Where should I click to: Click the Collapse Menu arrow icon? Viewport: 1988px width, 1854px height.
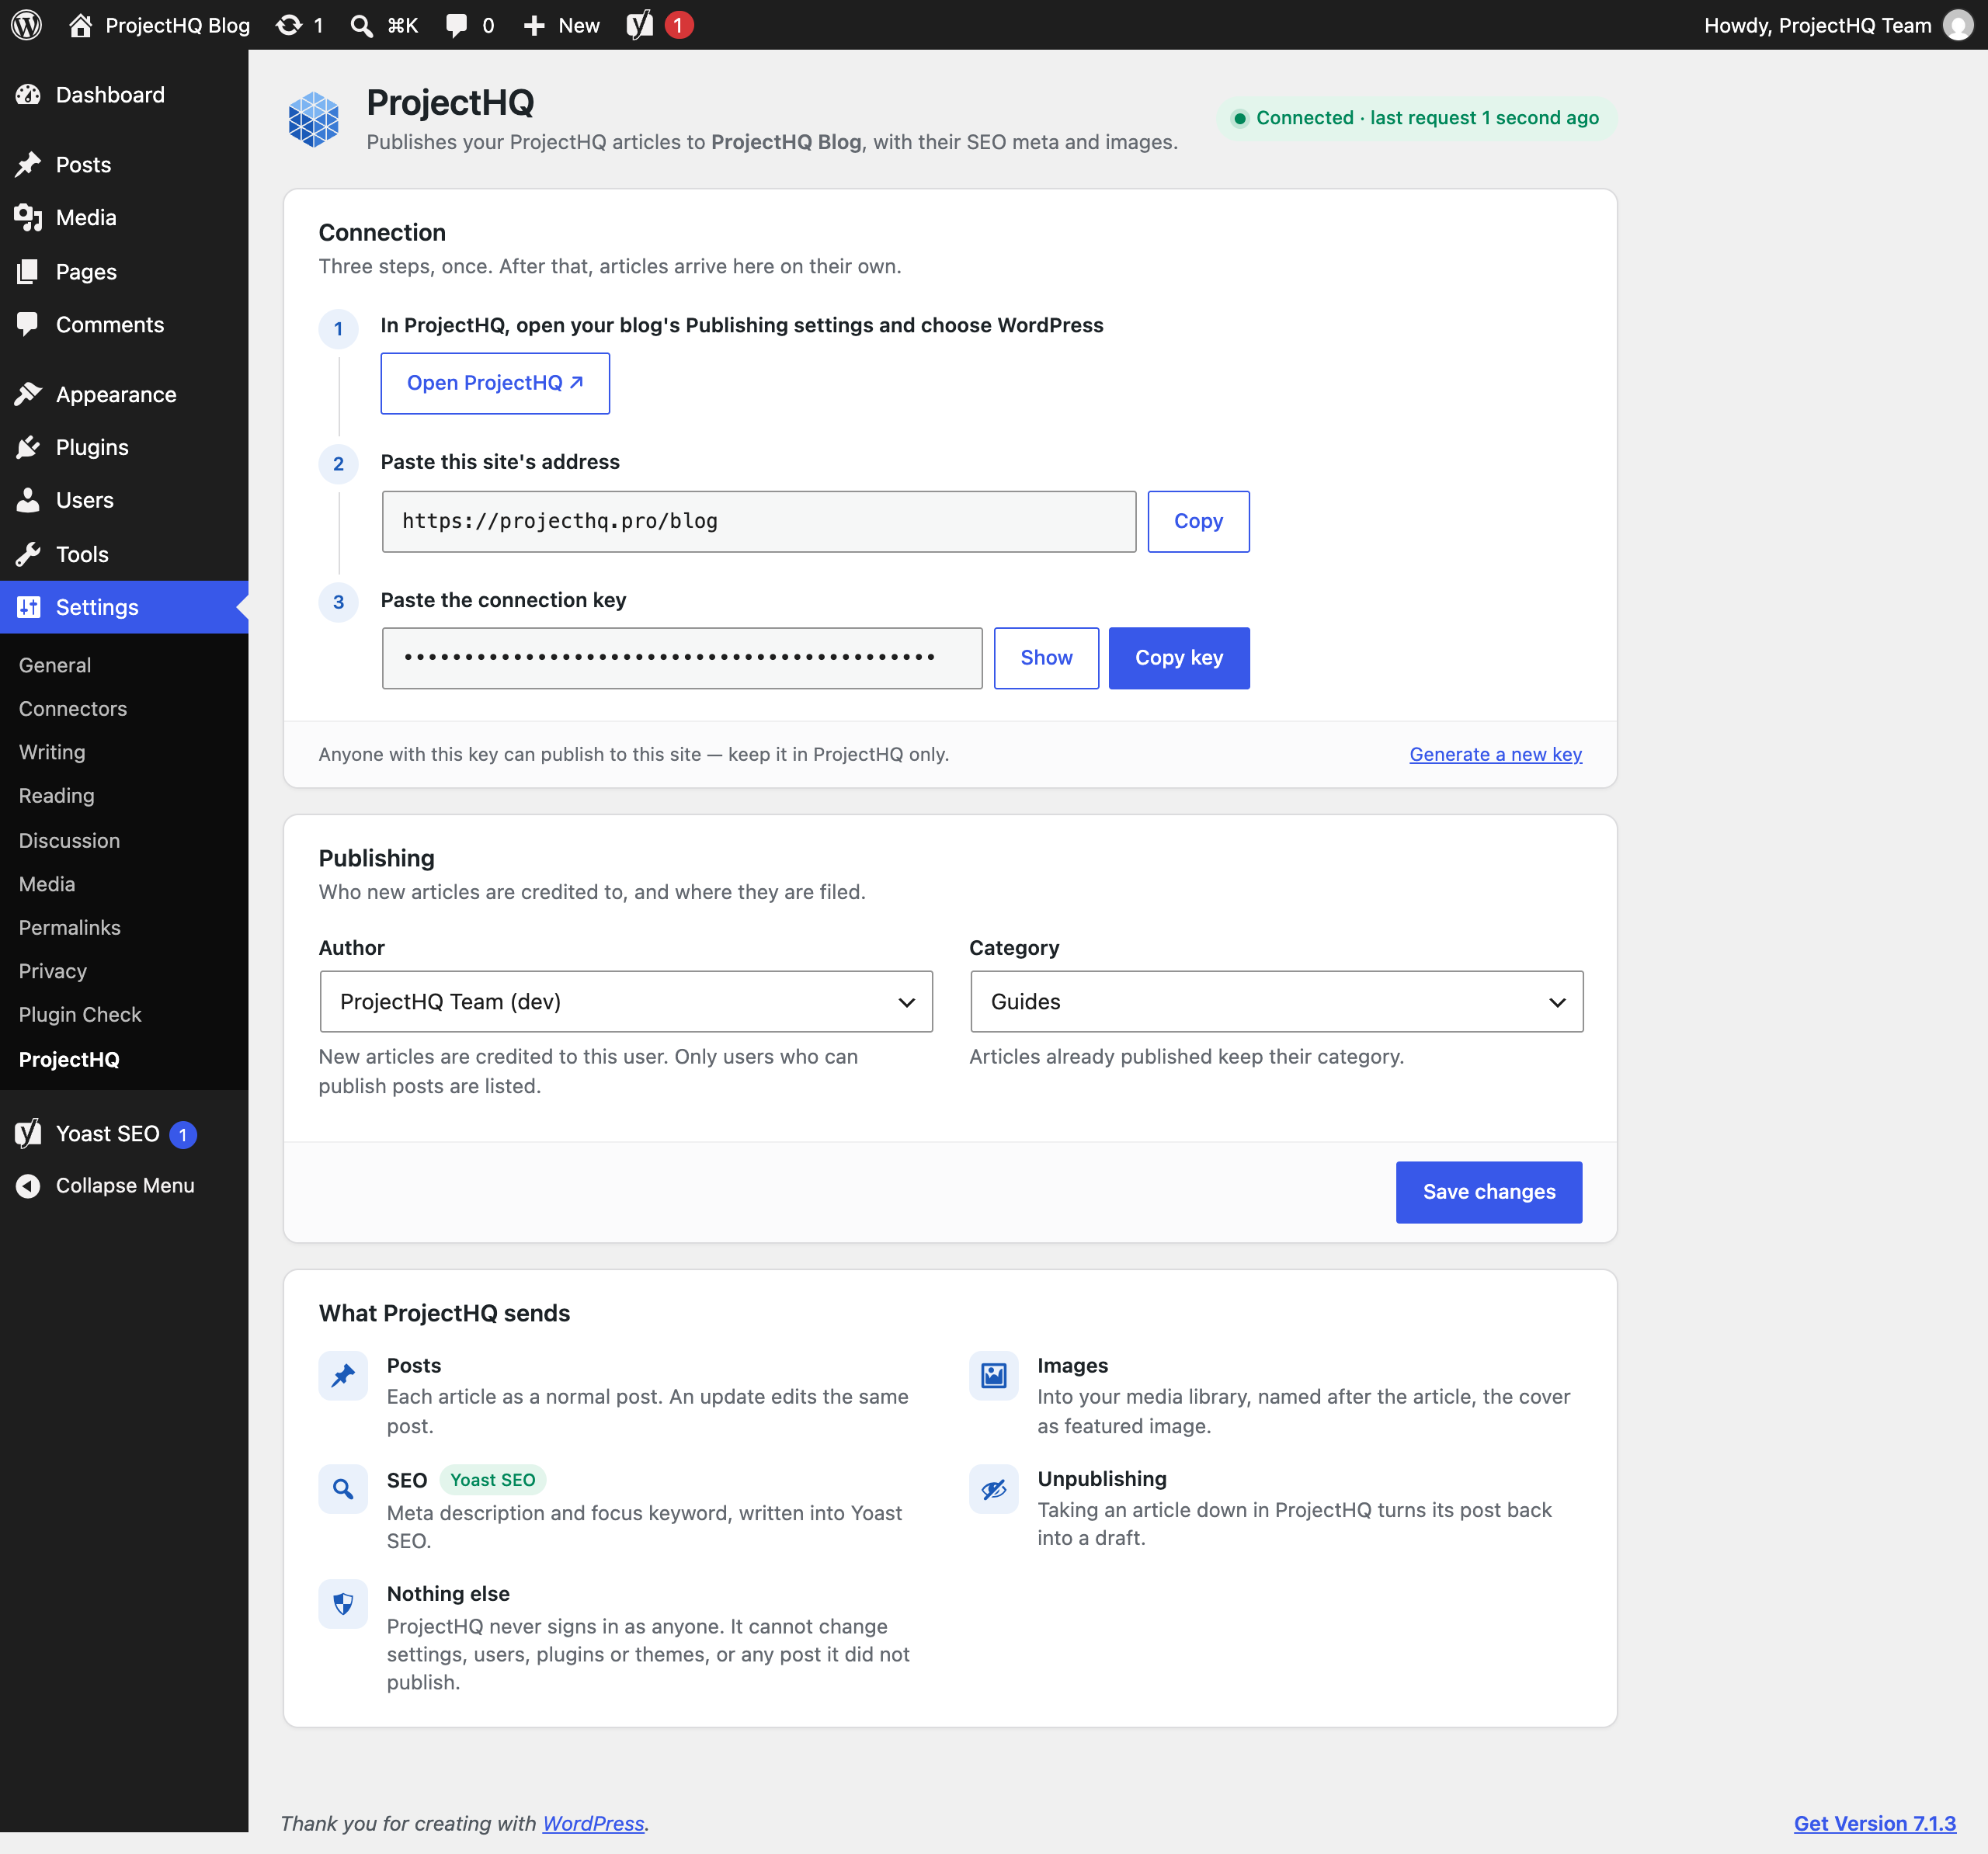(x=28, y=1185)
